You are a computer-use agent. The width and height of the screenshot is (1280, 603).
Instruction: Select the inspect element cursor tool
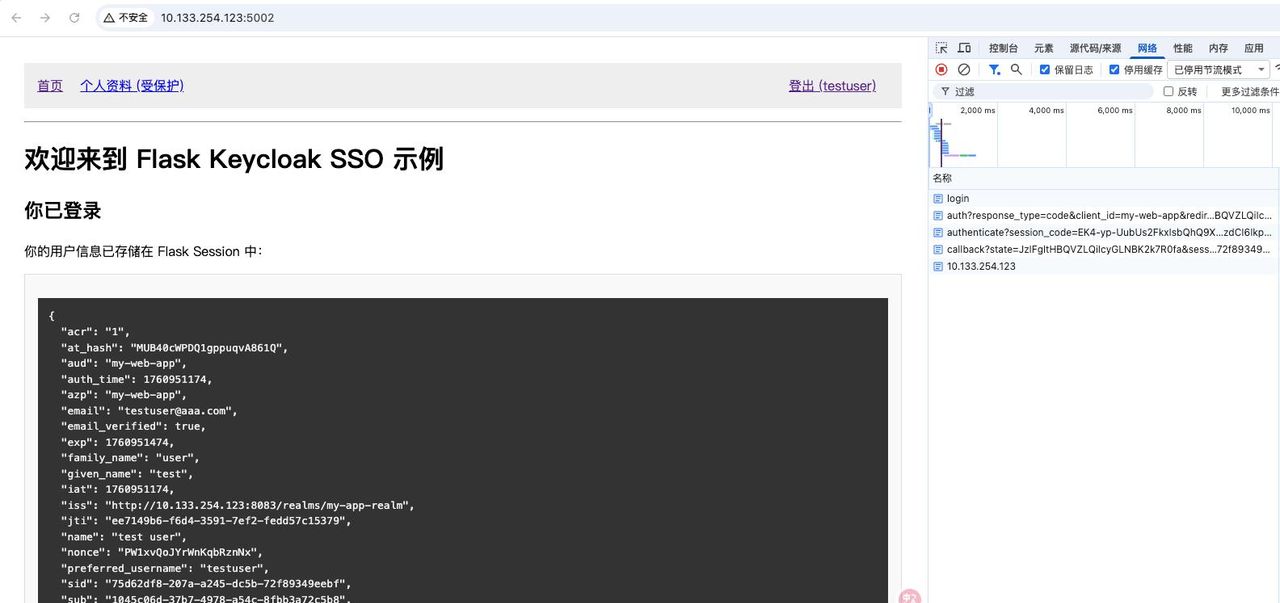click(941, 47)
